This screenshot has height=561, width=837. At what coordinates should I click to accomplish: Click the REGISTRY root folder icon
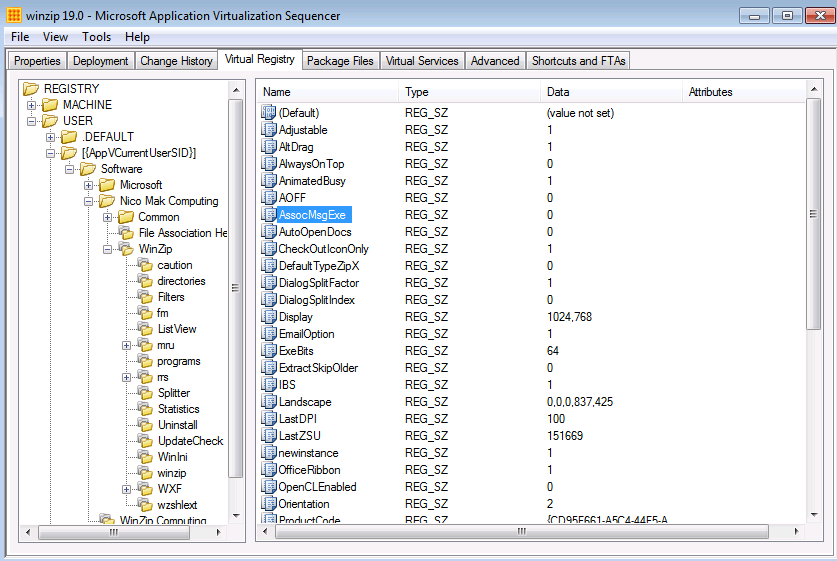pyautogui.click(x=31, y=89)
